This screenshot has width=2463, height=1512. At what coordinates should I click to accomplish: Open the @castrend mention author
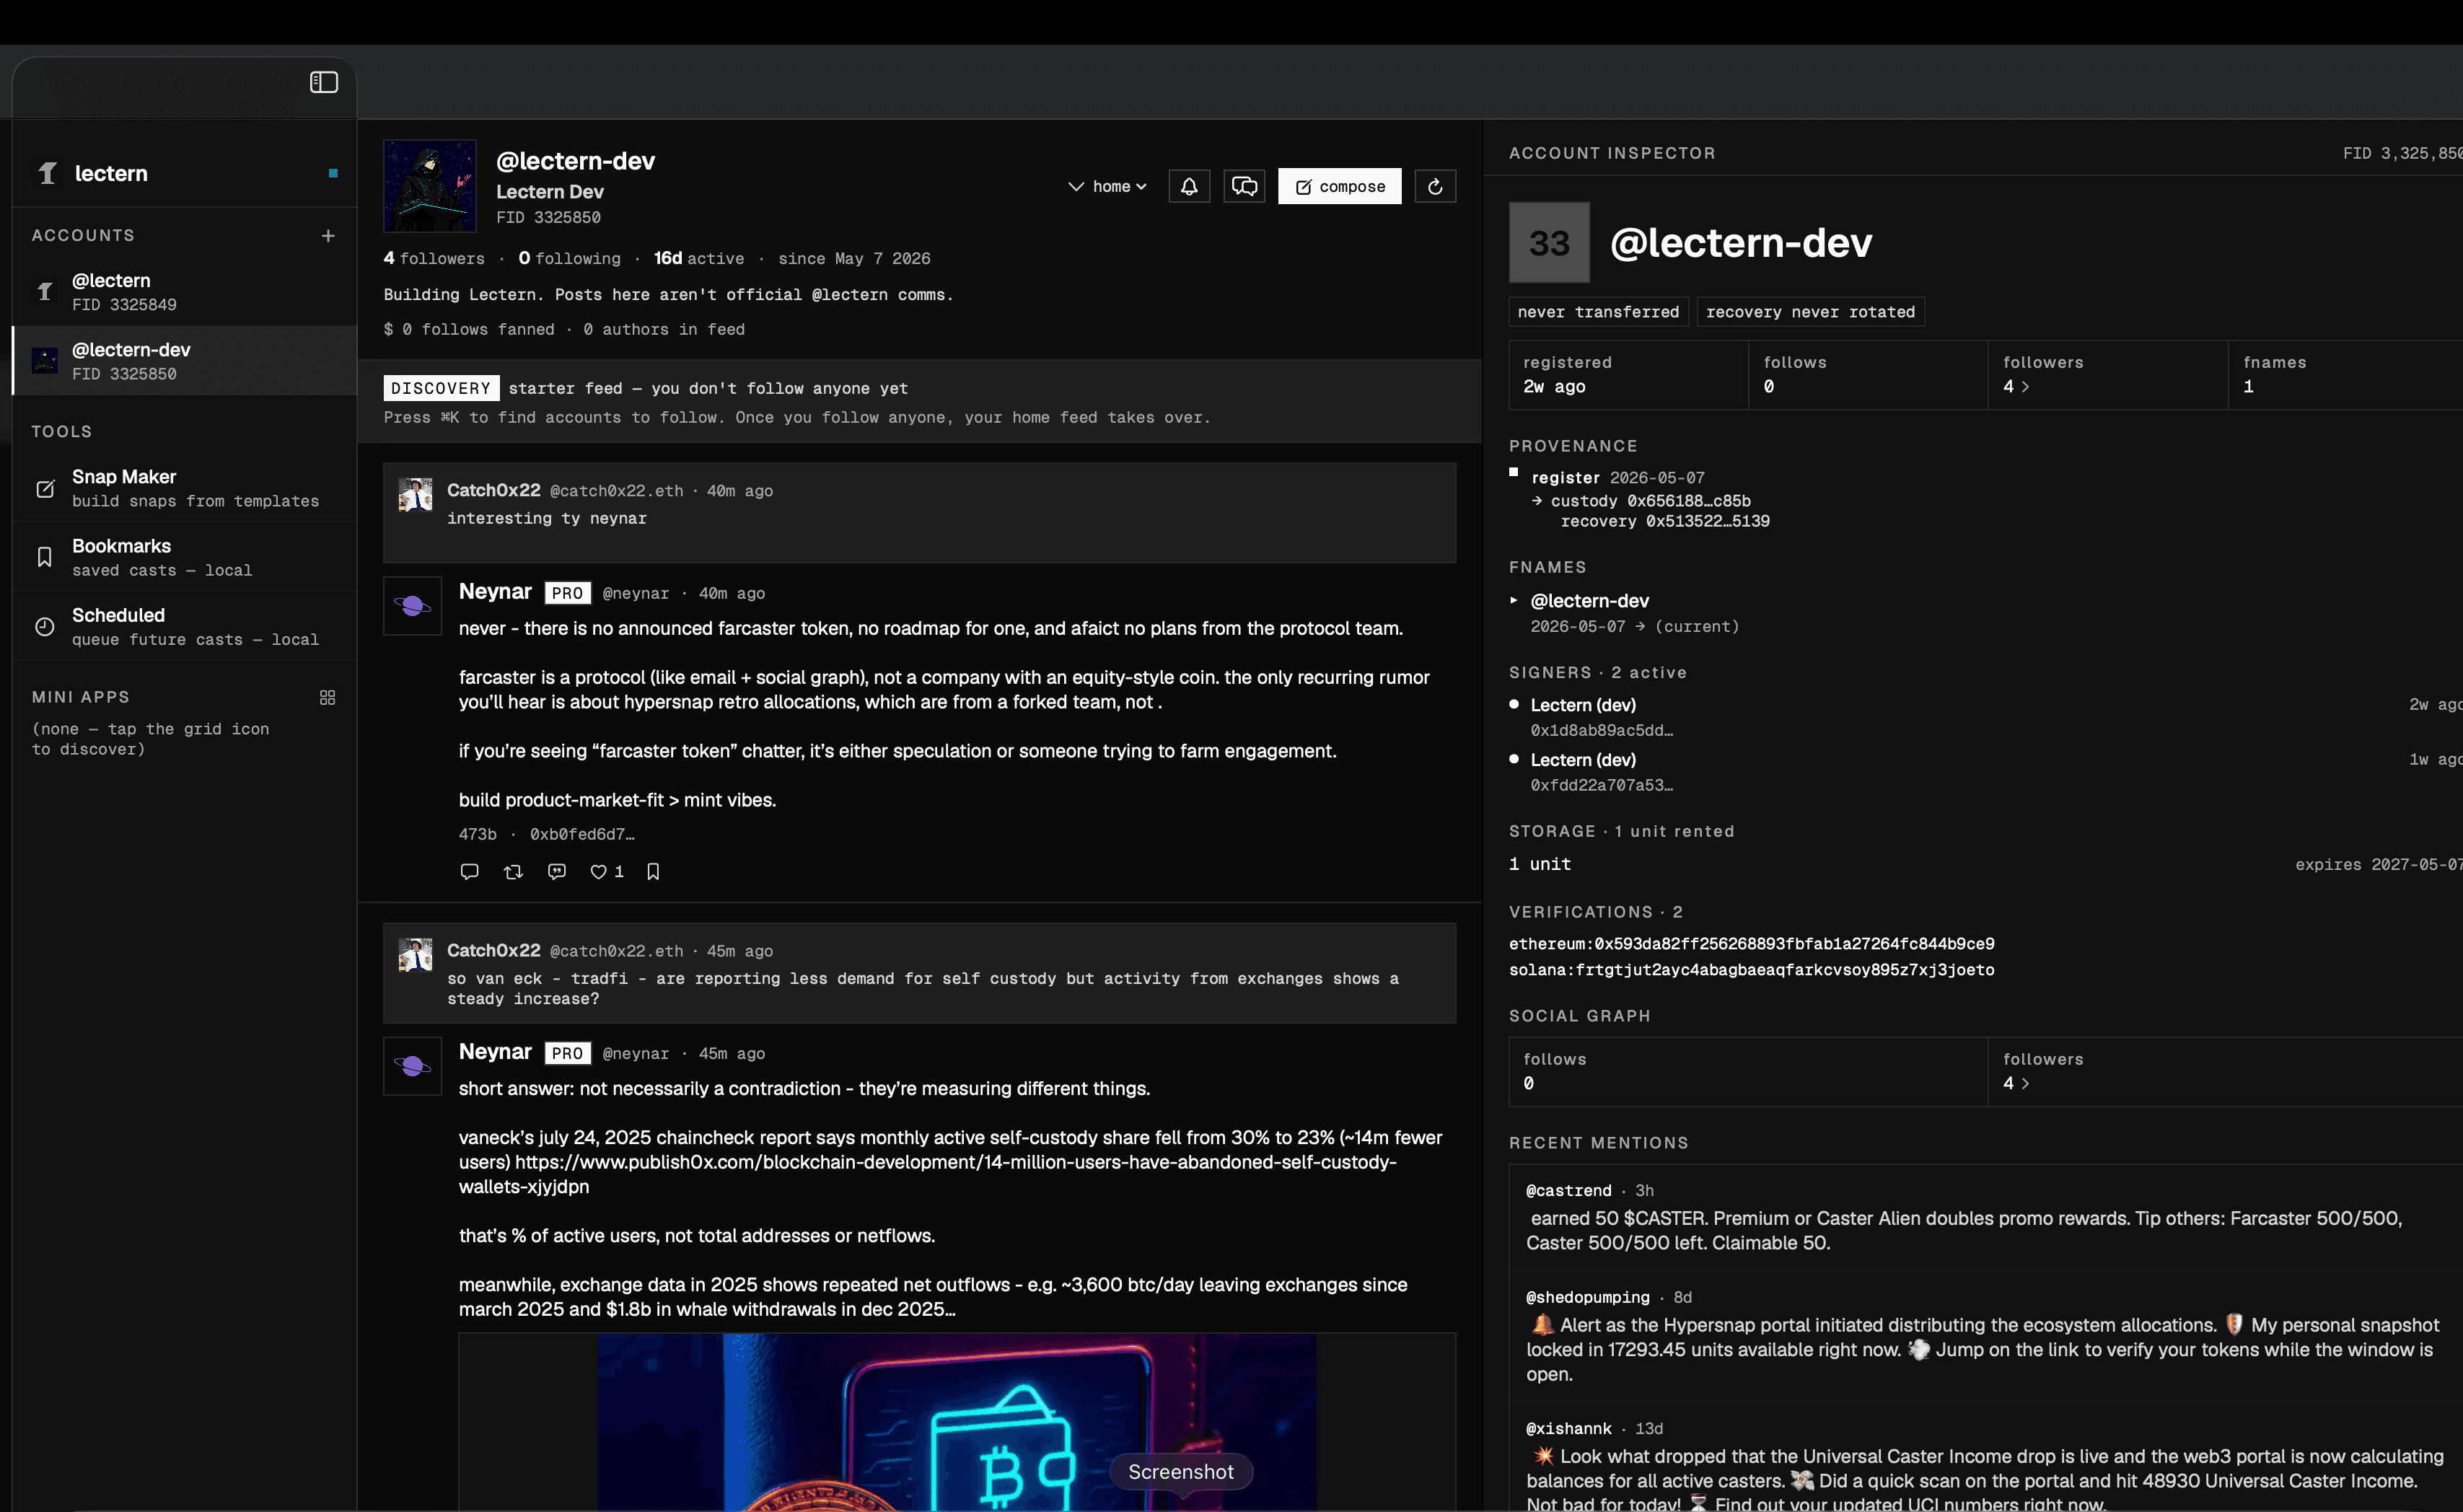pos(1568,1191)
